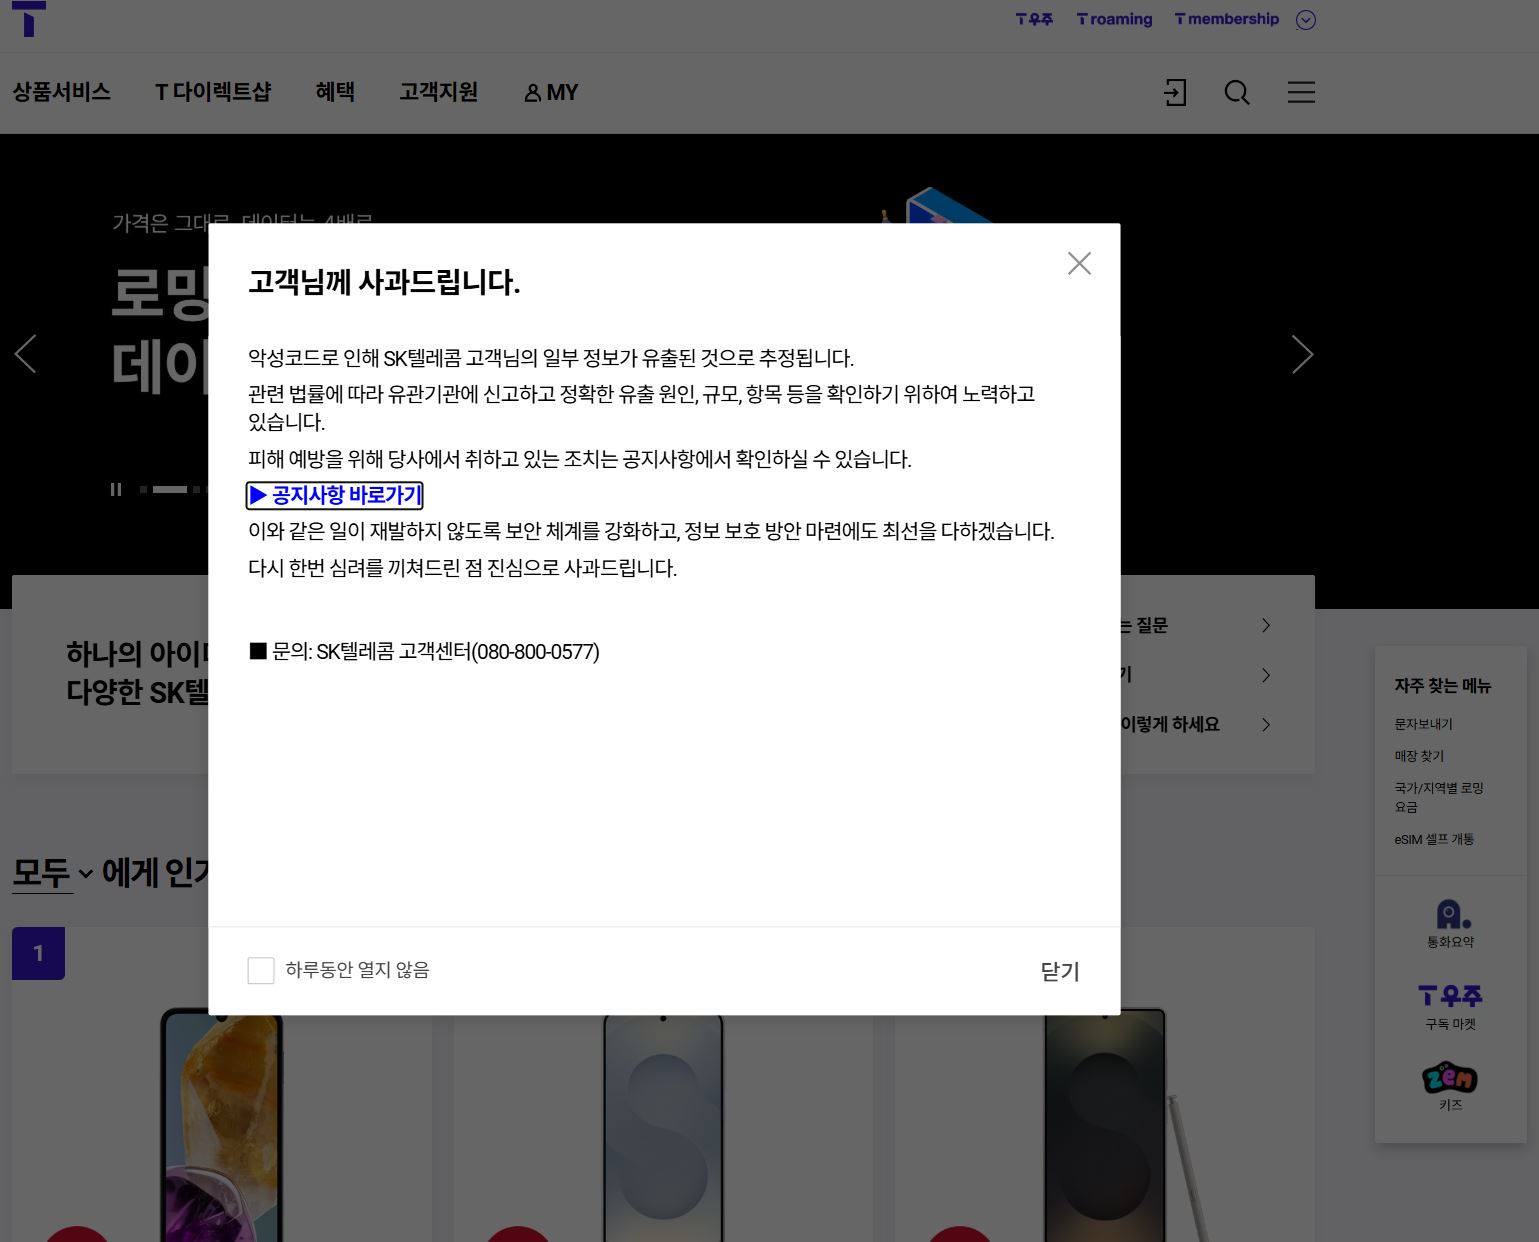Screen dimensions: 1539x1242
Task: Open the 모두 audience dropdown
Action: [x=53, y=873]
